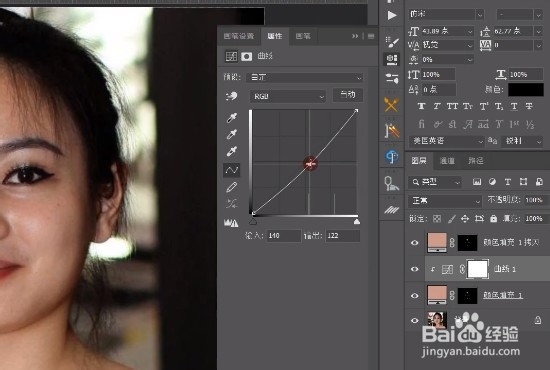The image size is (550, 370).
Task: Open the brush settings icon in side strip
Action: click(x=392, y=41)
